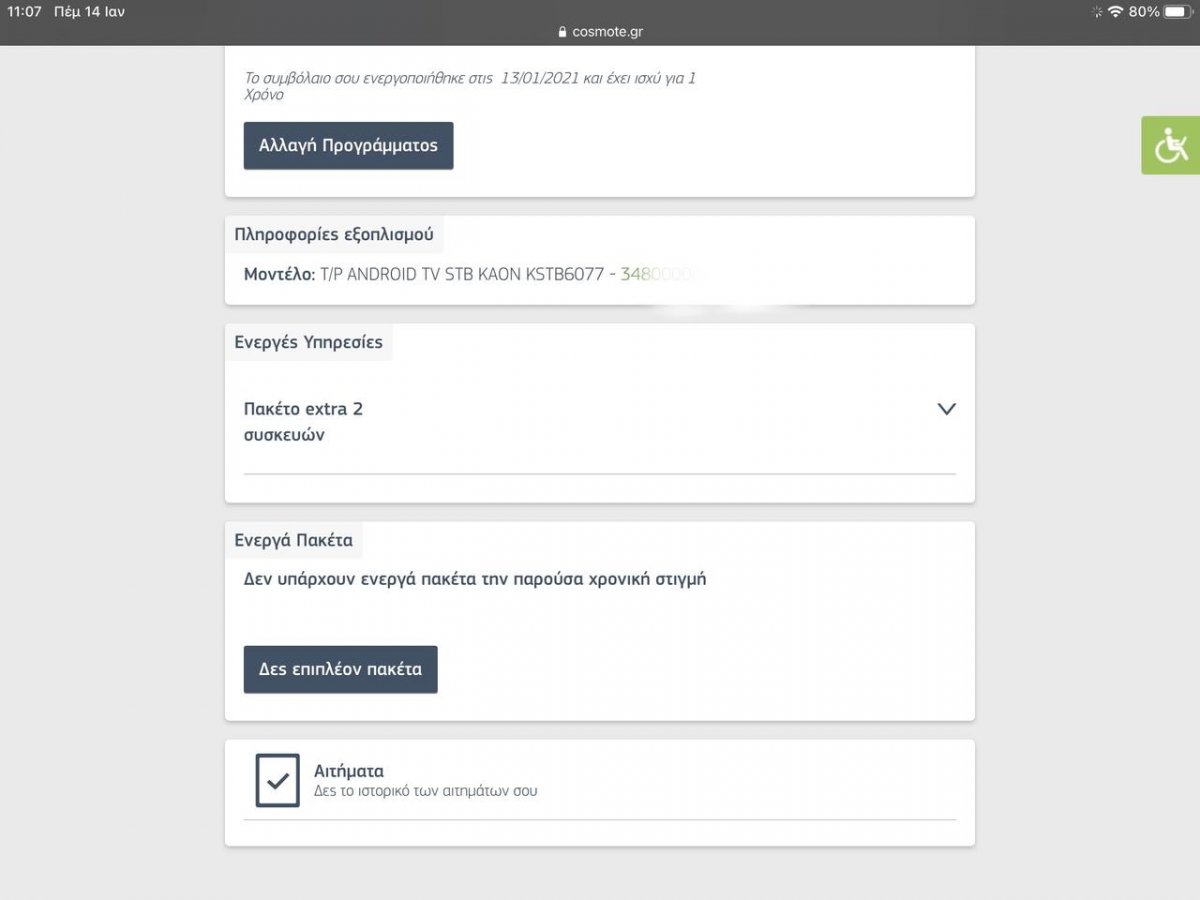
Task: Tap the 80% battery percentage text
Action: pyautogui.click(x=1144, y=12)
